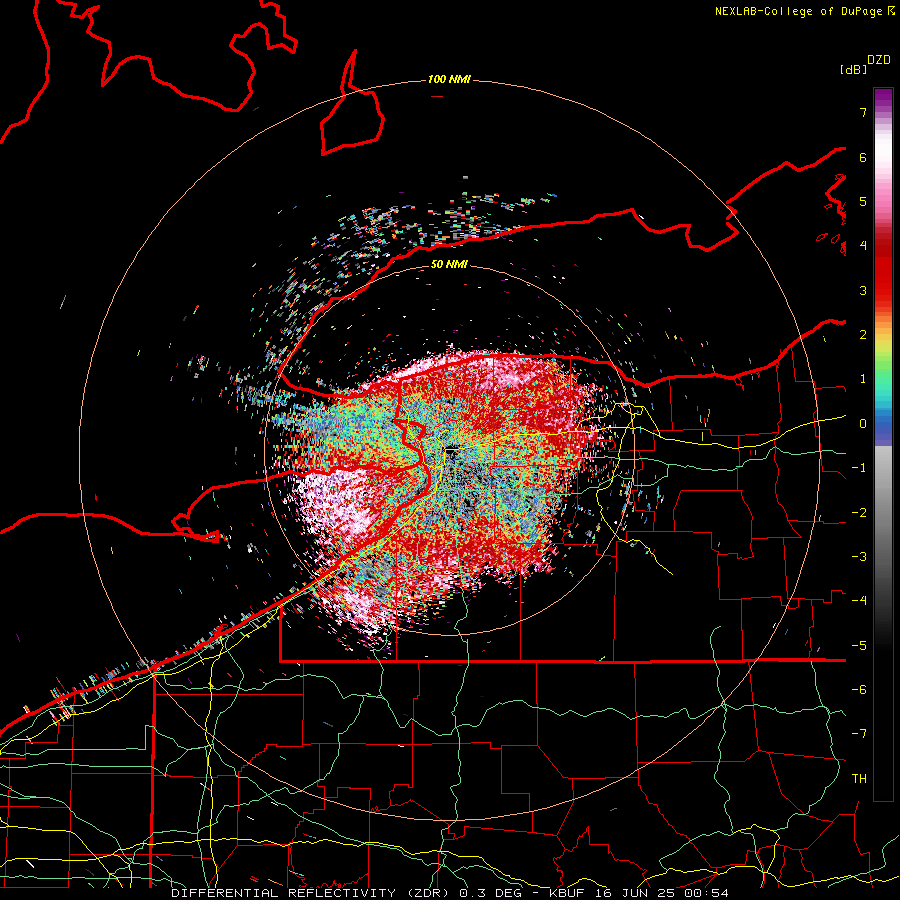
Task: Click the DZD legend title
Action: click(x=879, y=60)
